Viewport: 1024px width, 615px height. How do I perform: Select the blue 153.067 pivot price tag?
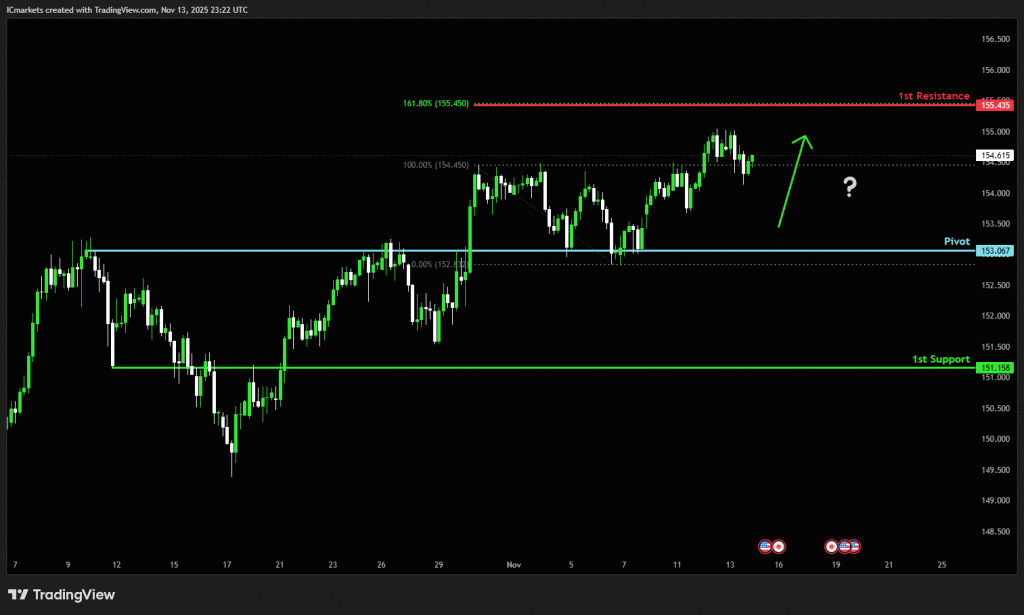tap(996, 252)
